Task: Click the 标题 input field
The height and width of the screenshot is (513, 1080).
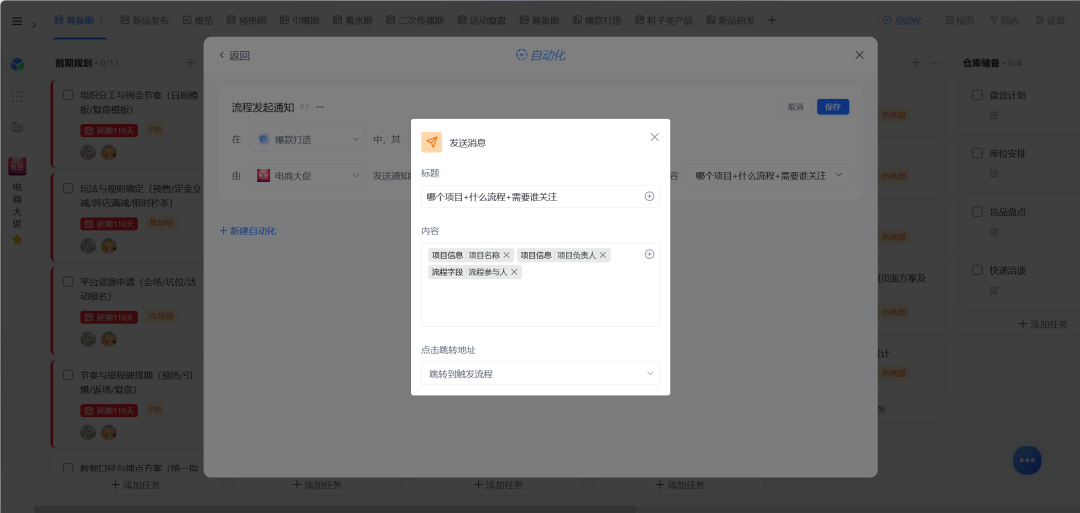Action: pos(540,196)
